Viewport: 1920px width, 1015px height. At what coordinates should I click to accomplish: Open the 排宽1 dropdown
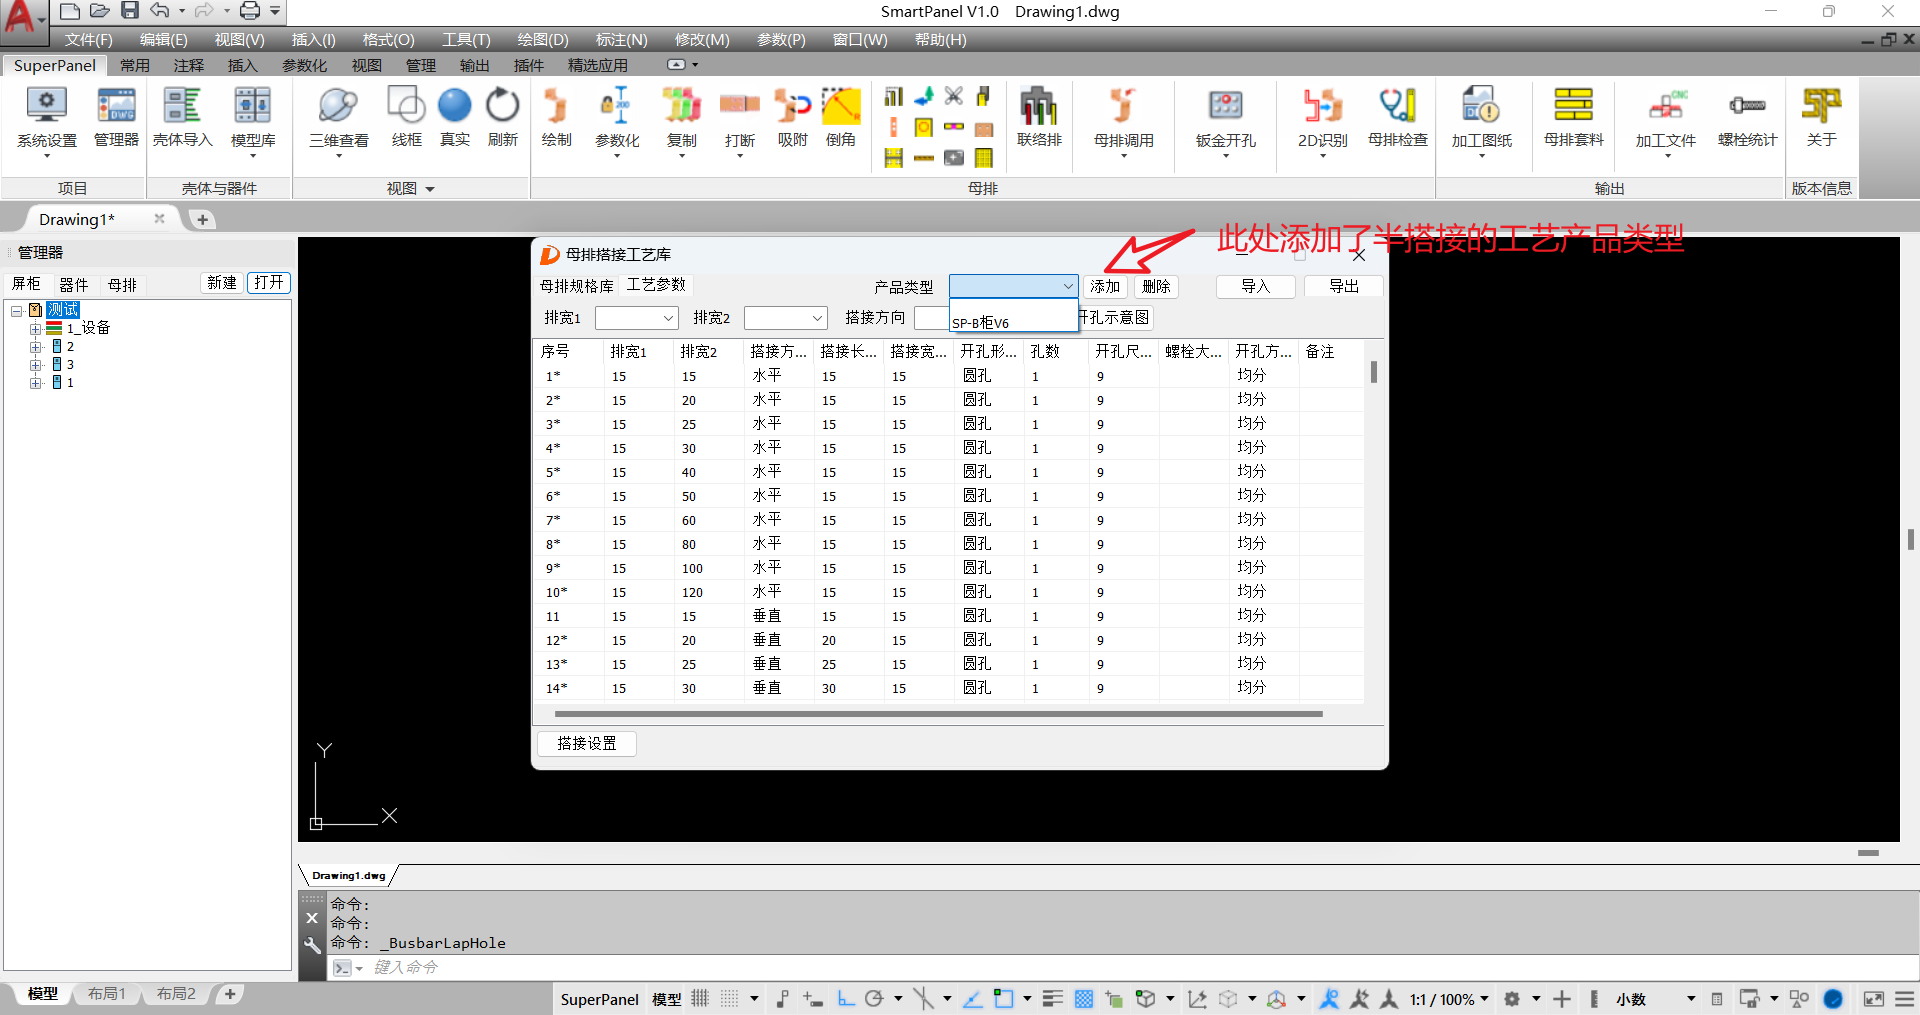(x=636, y=317)
